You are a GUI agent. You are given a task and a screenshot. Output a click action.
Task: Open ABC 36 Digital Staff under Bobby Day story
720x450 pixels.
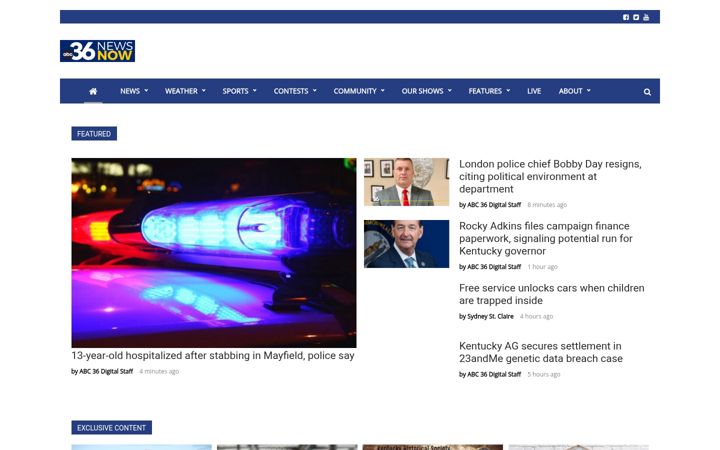tap(494, 205)
